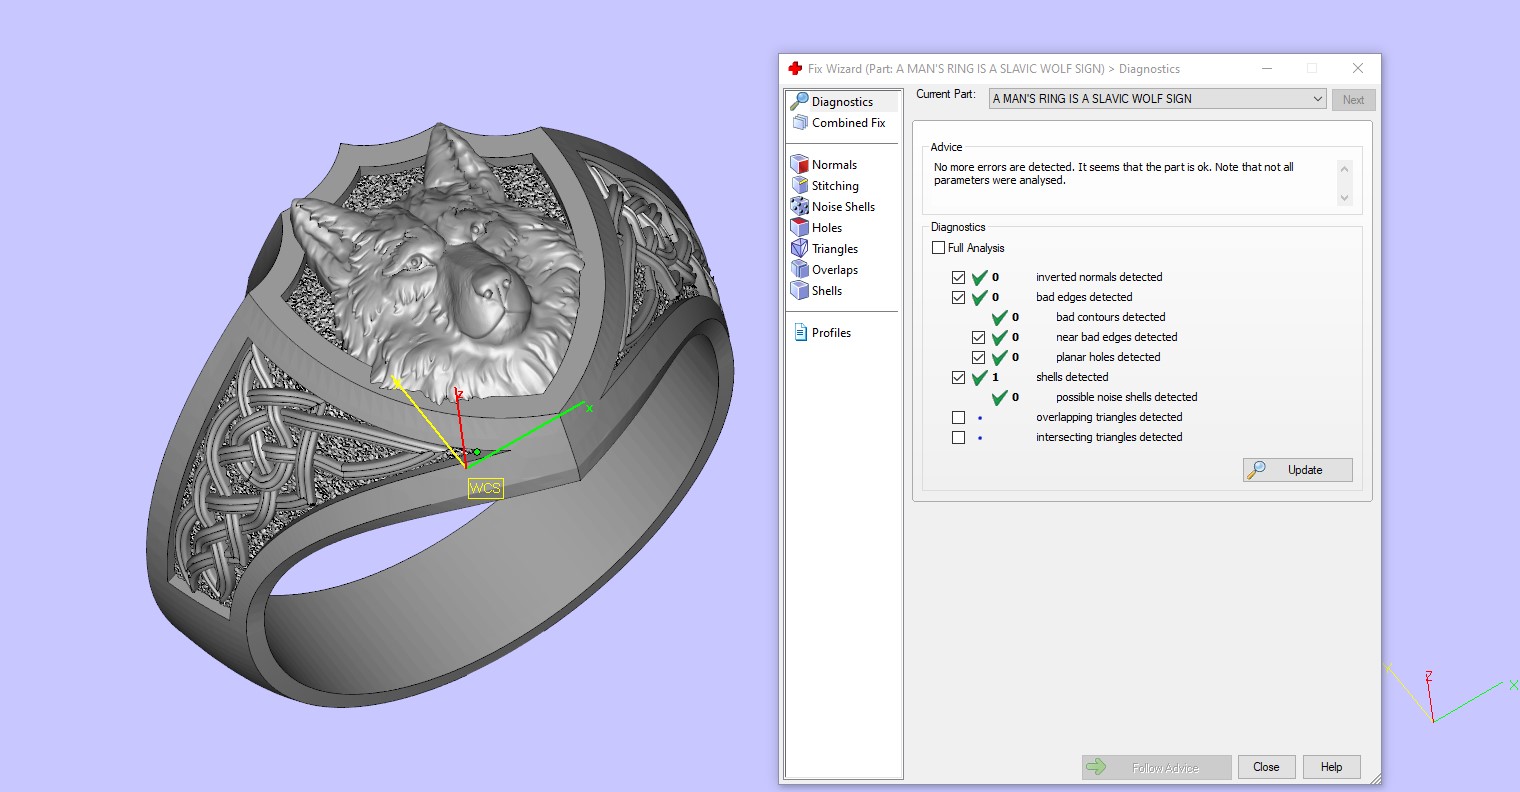Click the Diagnostics magnifier icon in sidebar
1520x792 pixels.
tap(799, 101)
